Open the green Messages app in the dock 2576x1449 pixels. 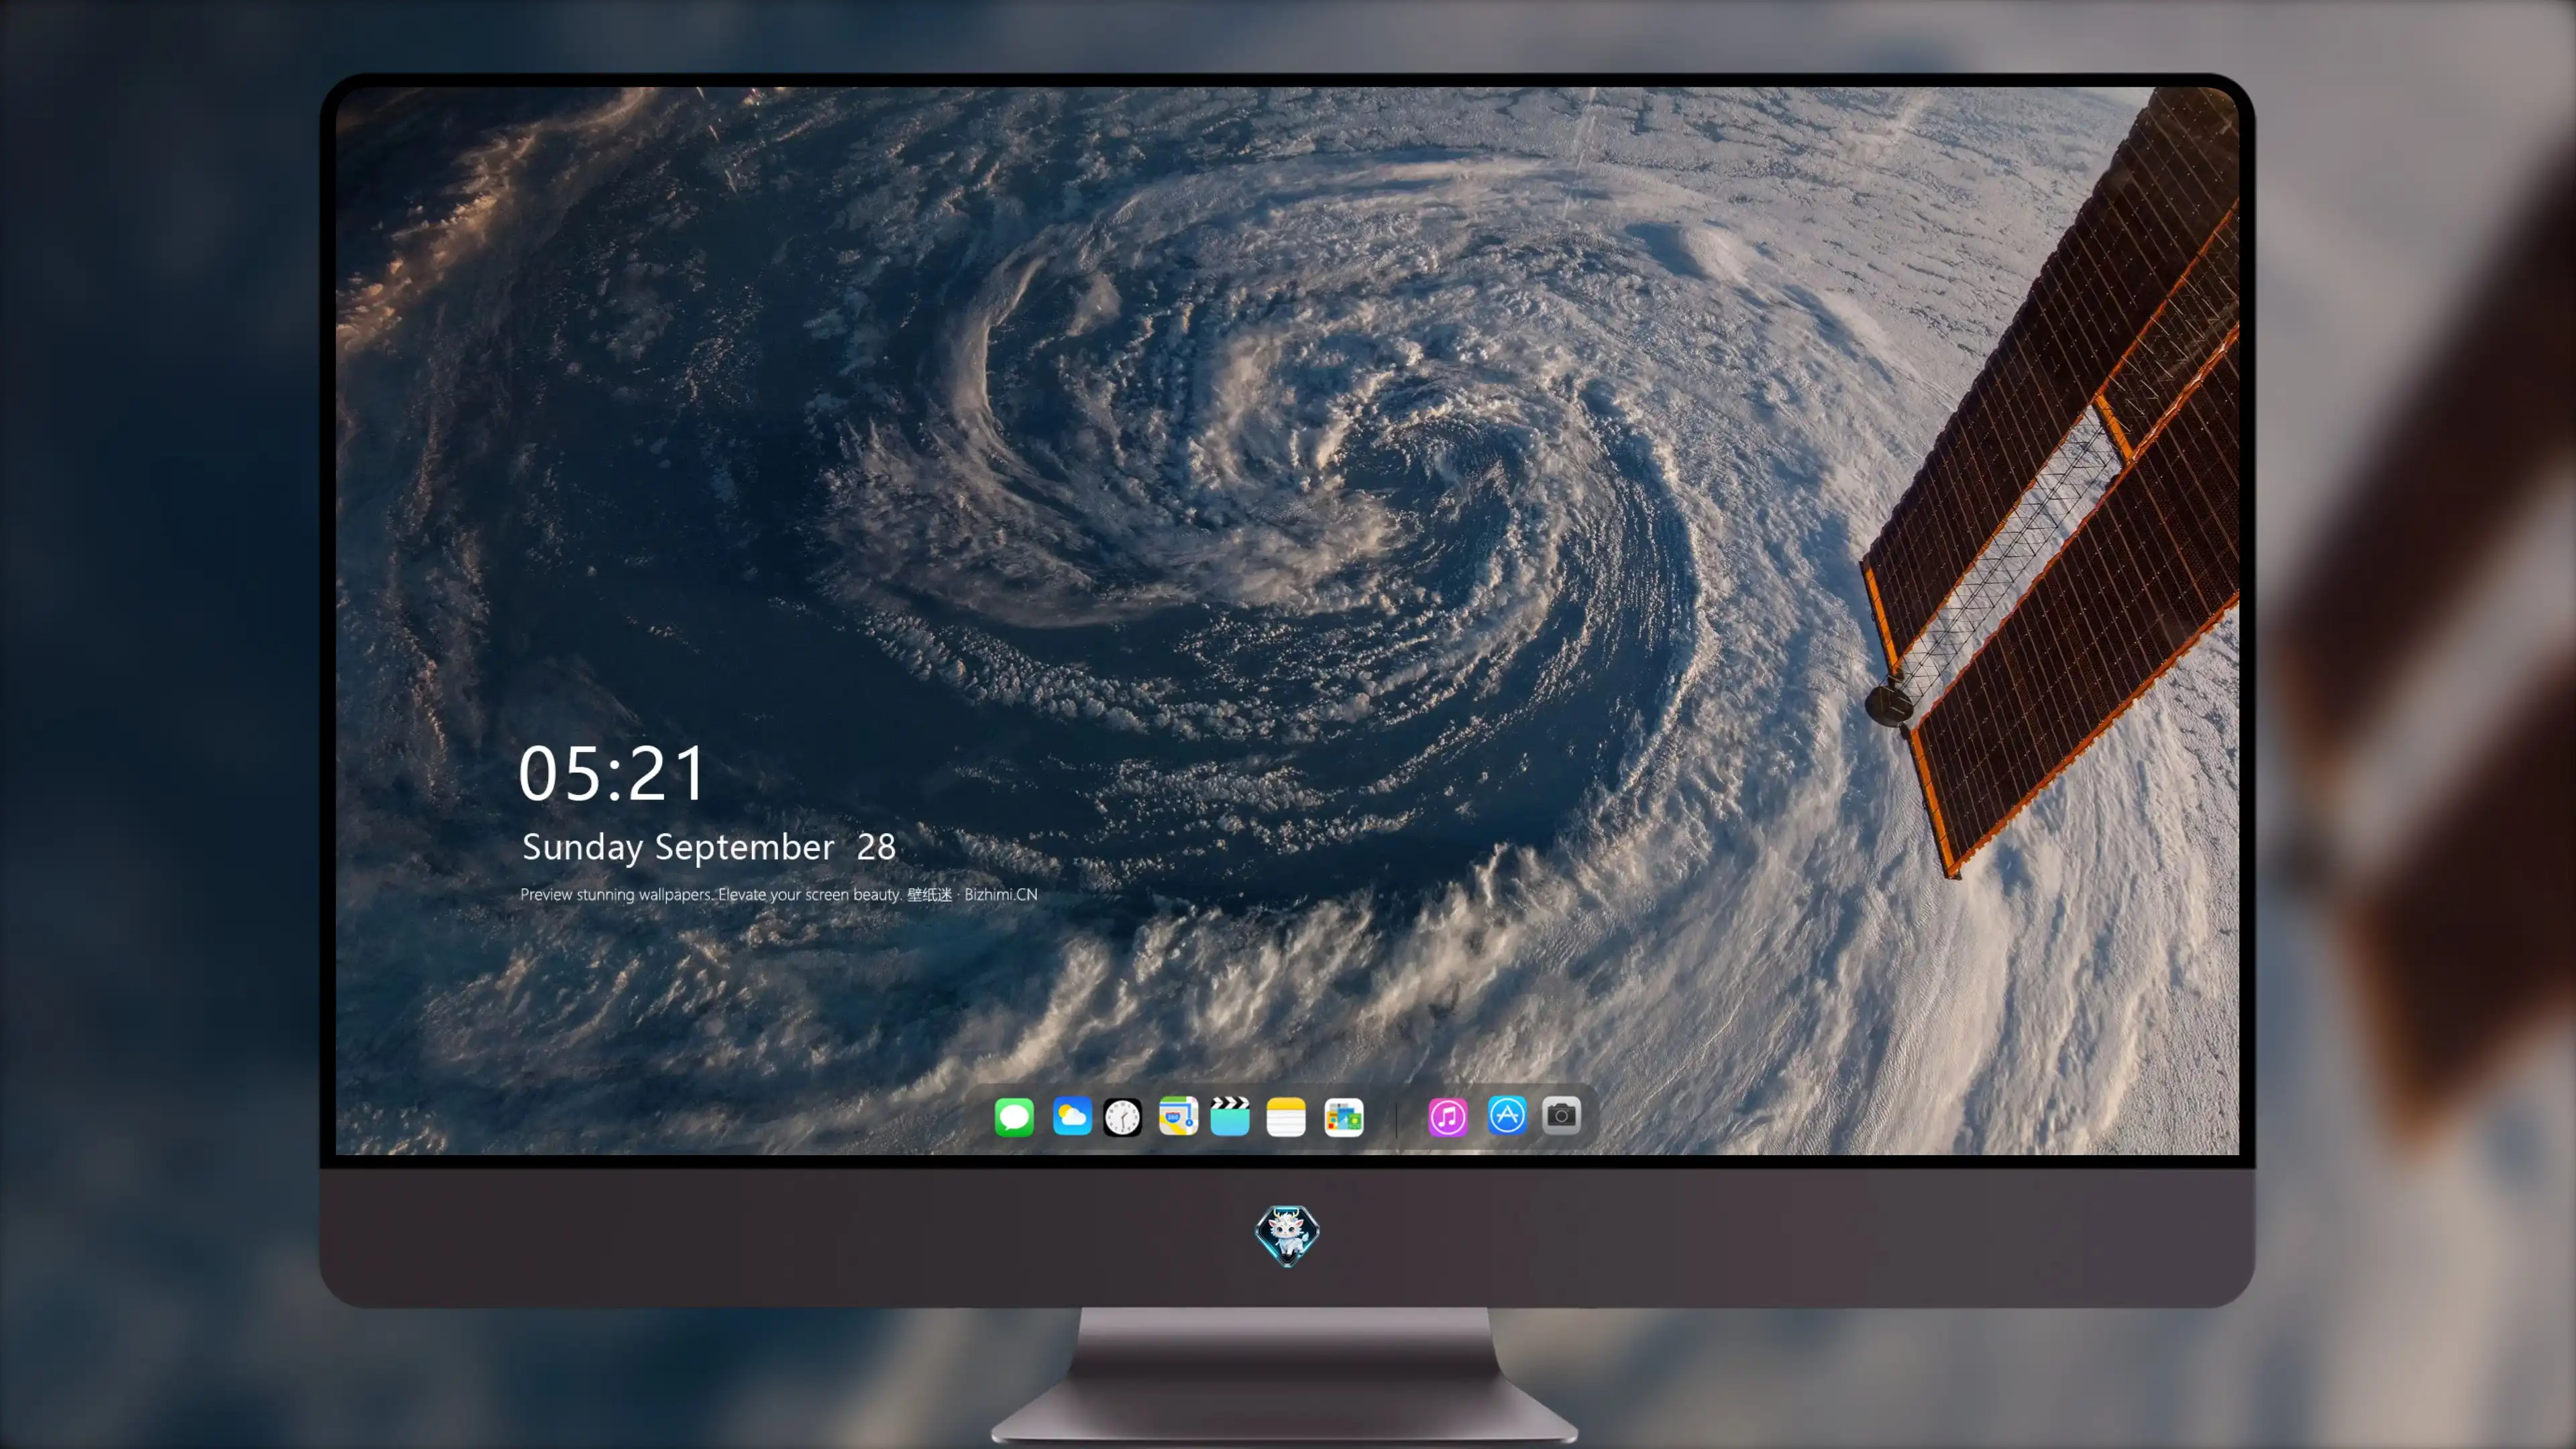[x=1014, y=1116]
